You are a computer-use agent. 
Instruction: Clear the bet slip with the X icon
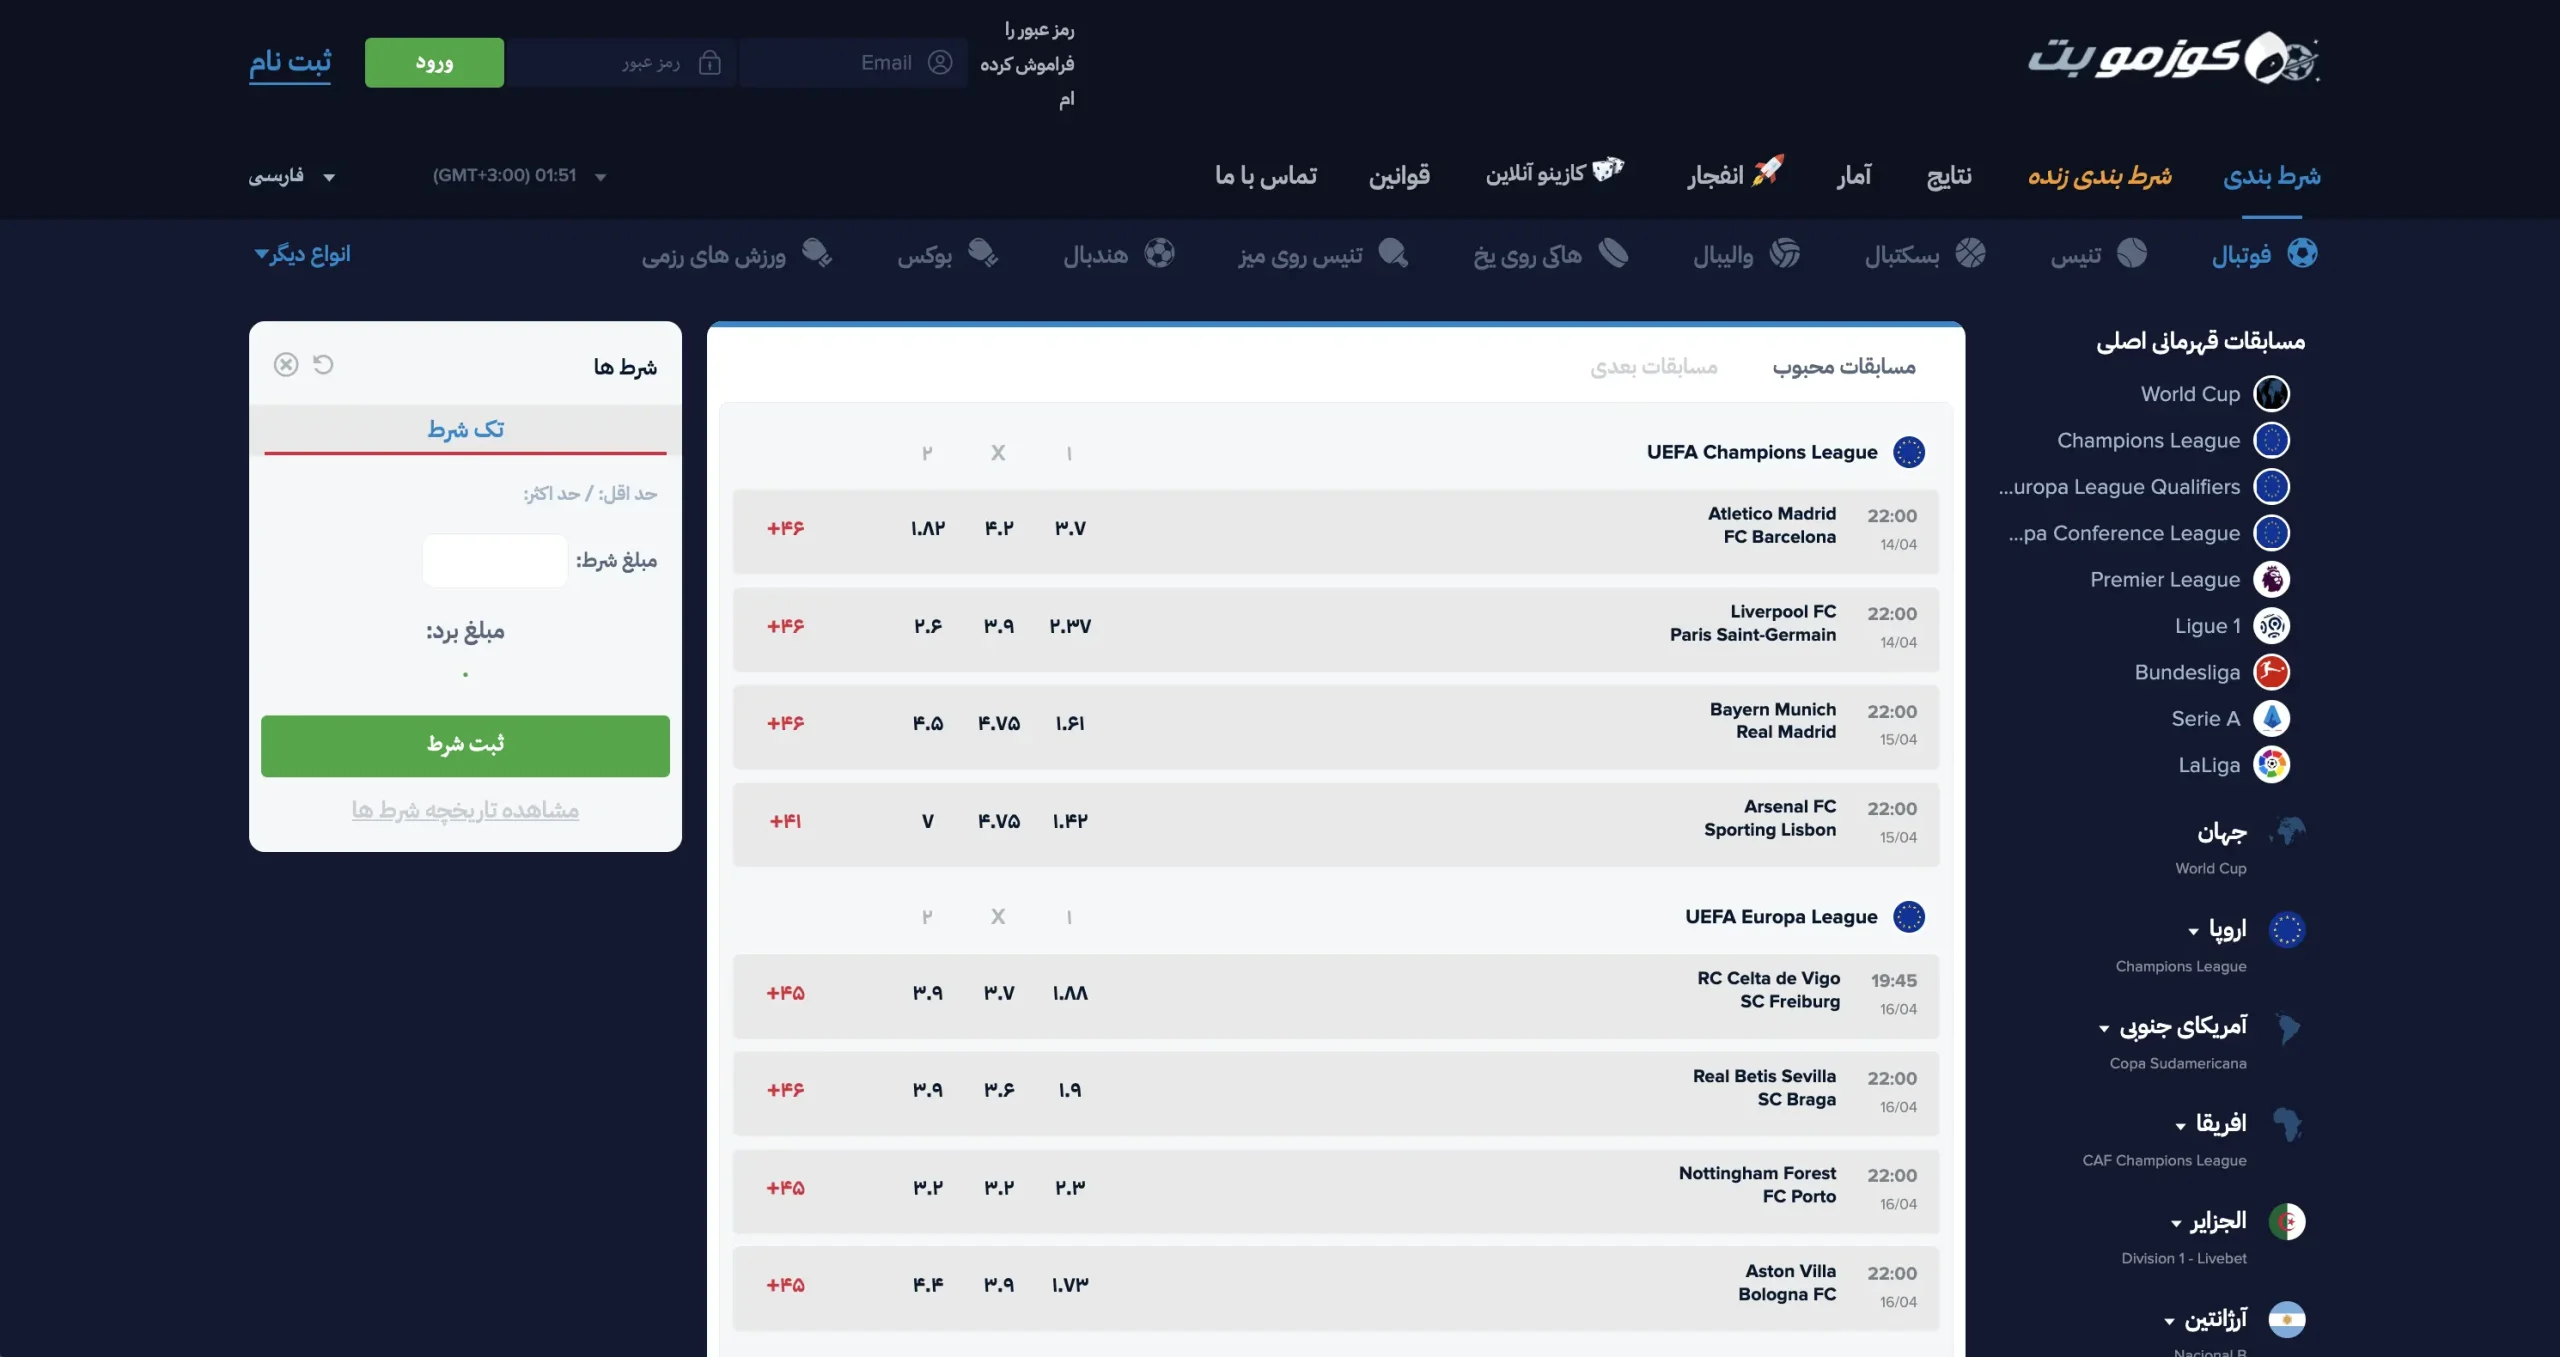point(286,364)
